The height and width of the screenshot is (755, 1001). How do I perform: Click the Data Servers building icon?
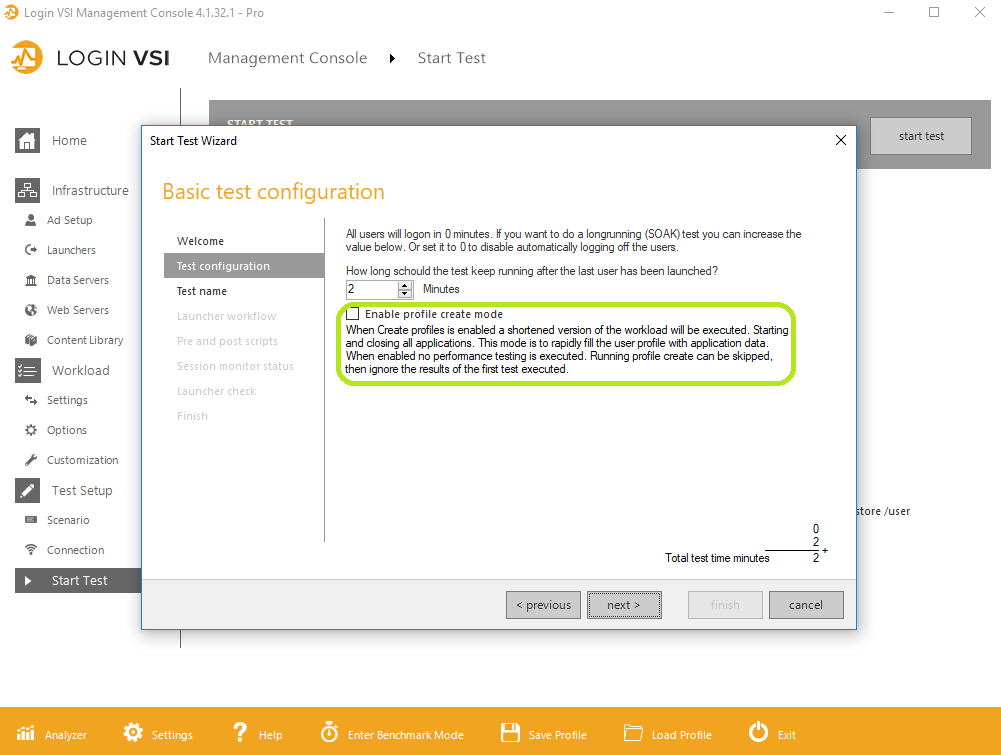31,280
